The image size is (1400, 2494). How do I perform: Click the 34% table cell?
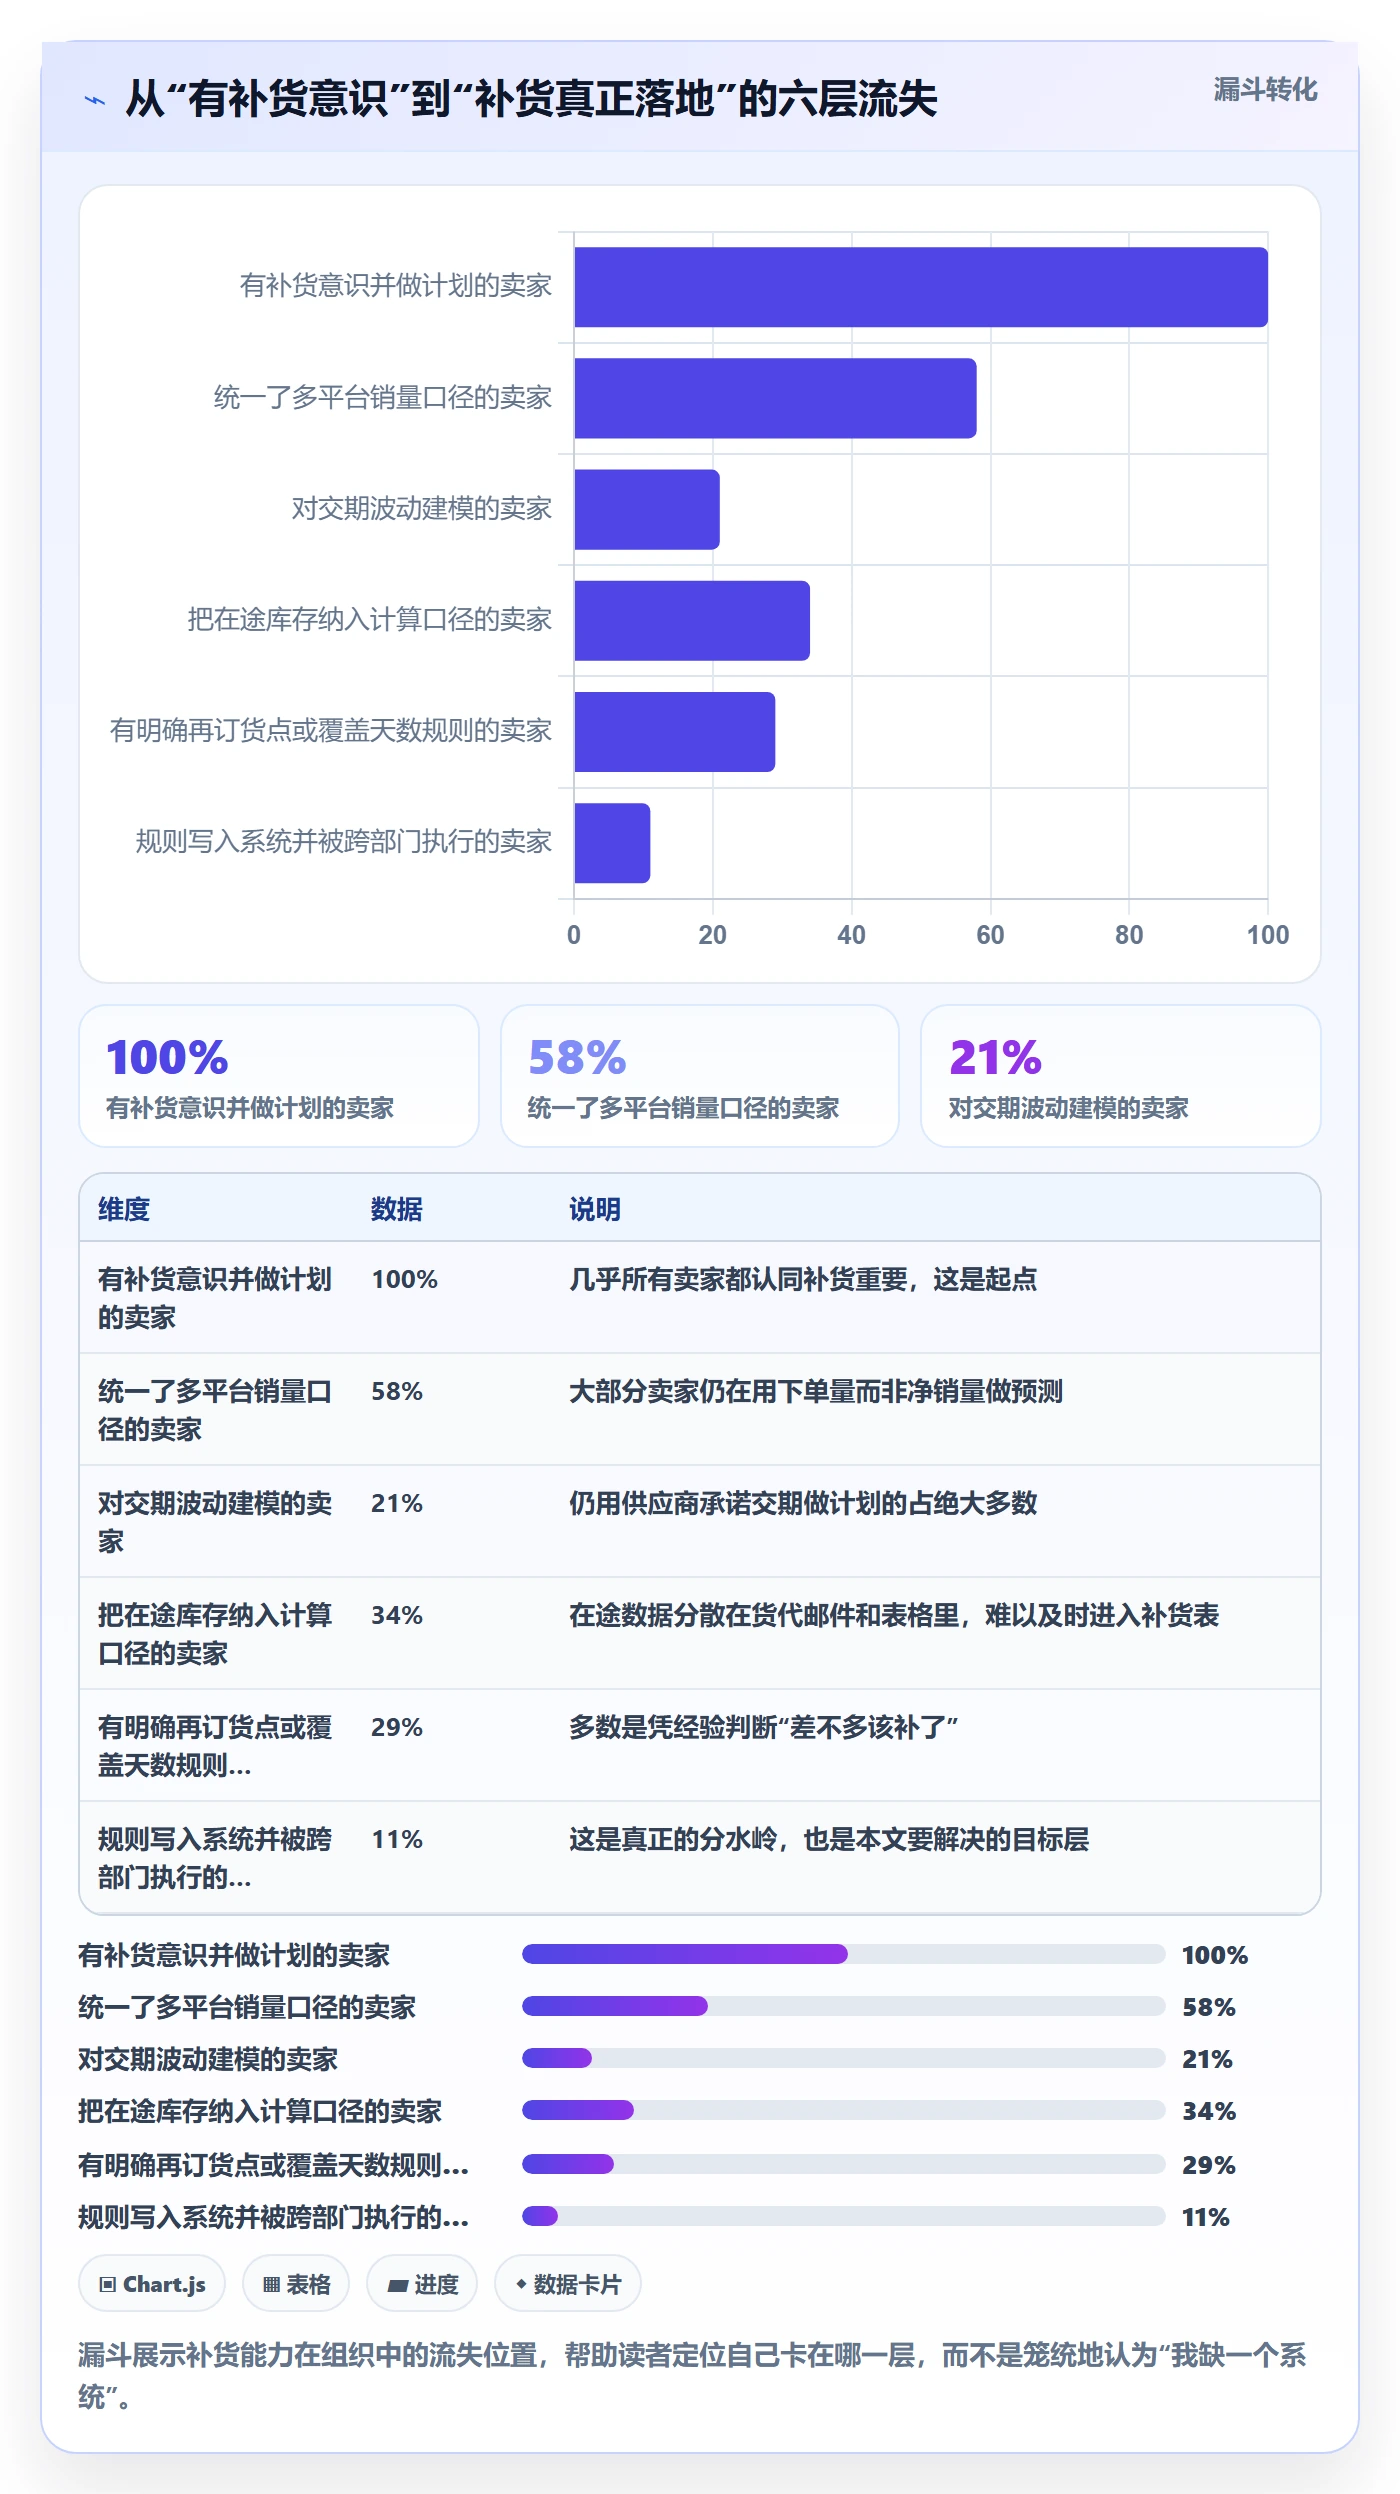point(397,1615)
